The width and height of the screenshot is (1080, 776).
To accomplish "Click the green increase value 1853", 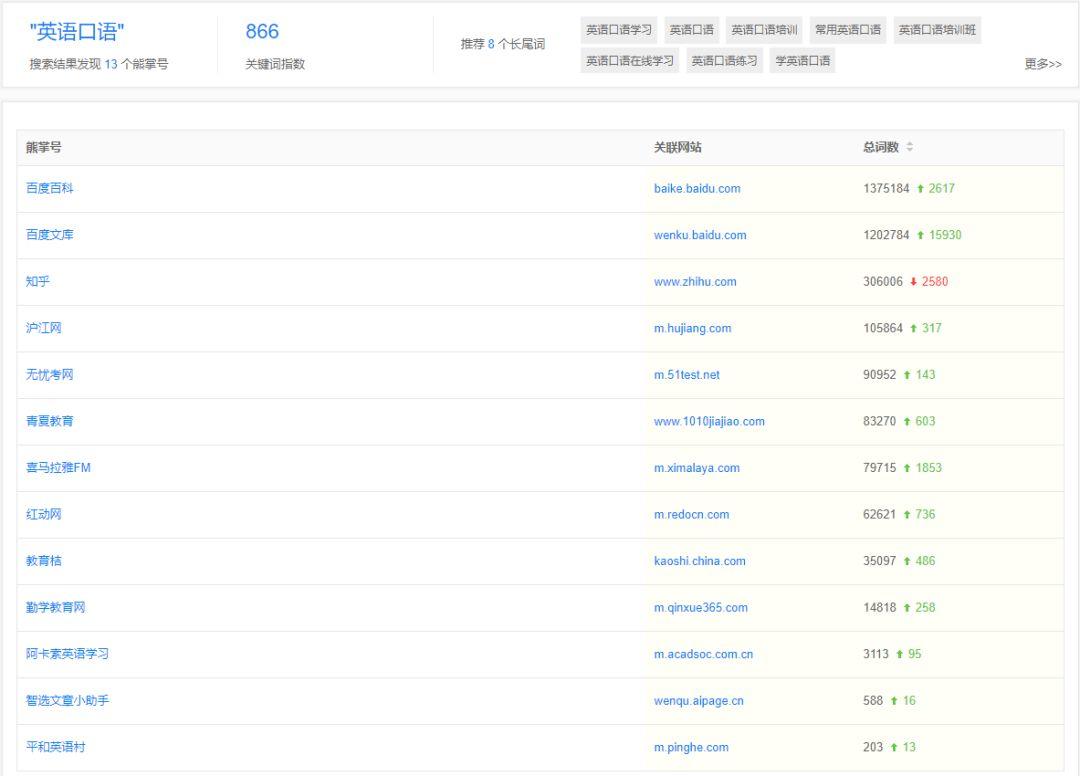I will [928, 468].
